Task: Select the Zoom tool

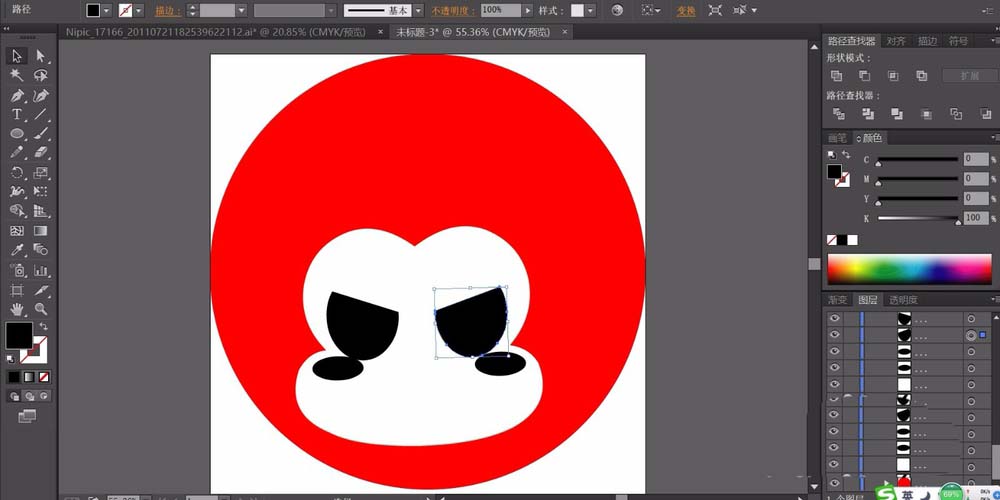Action: (x=41, y=309)
